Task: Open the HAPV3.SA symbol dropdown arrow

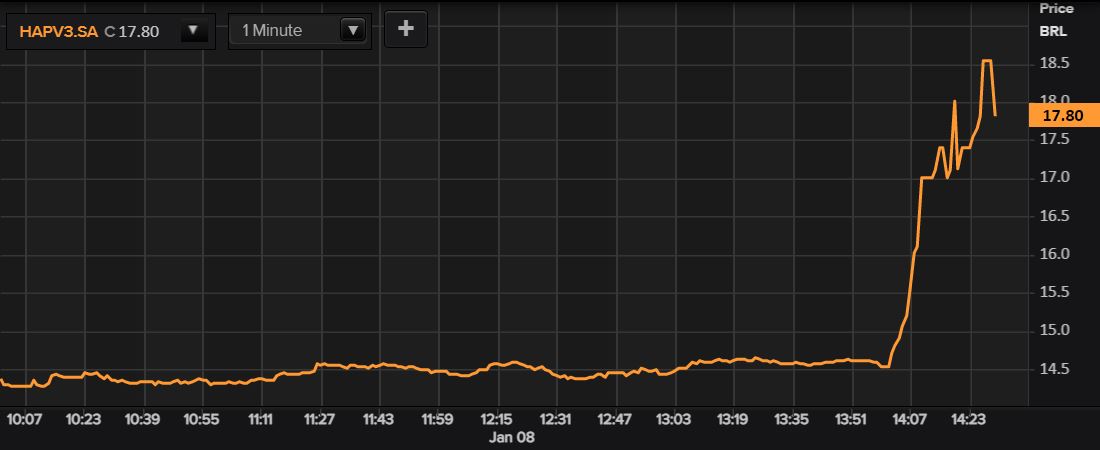Action: coord(194,31)
